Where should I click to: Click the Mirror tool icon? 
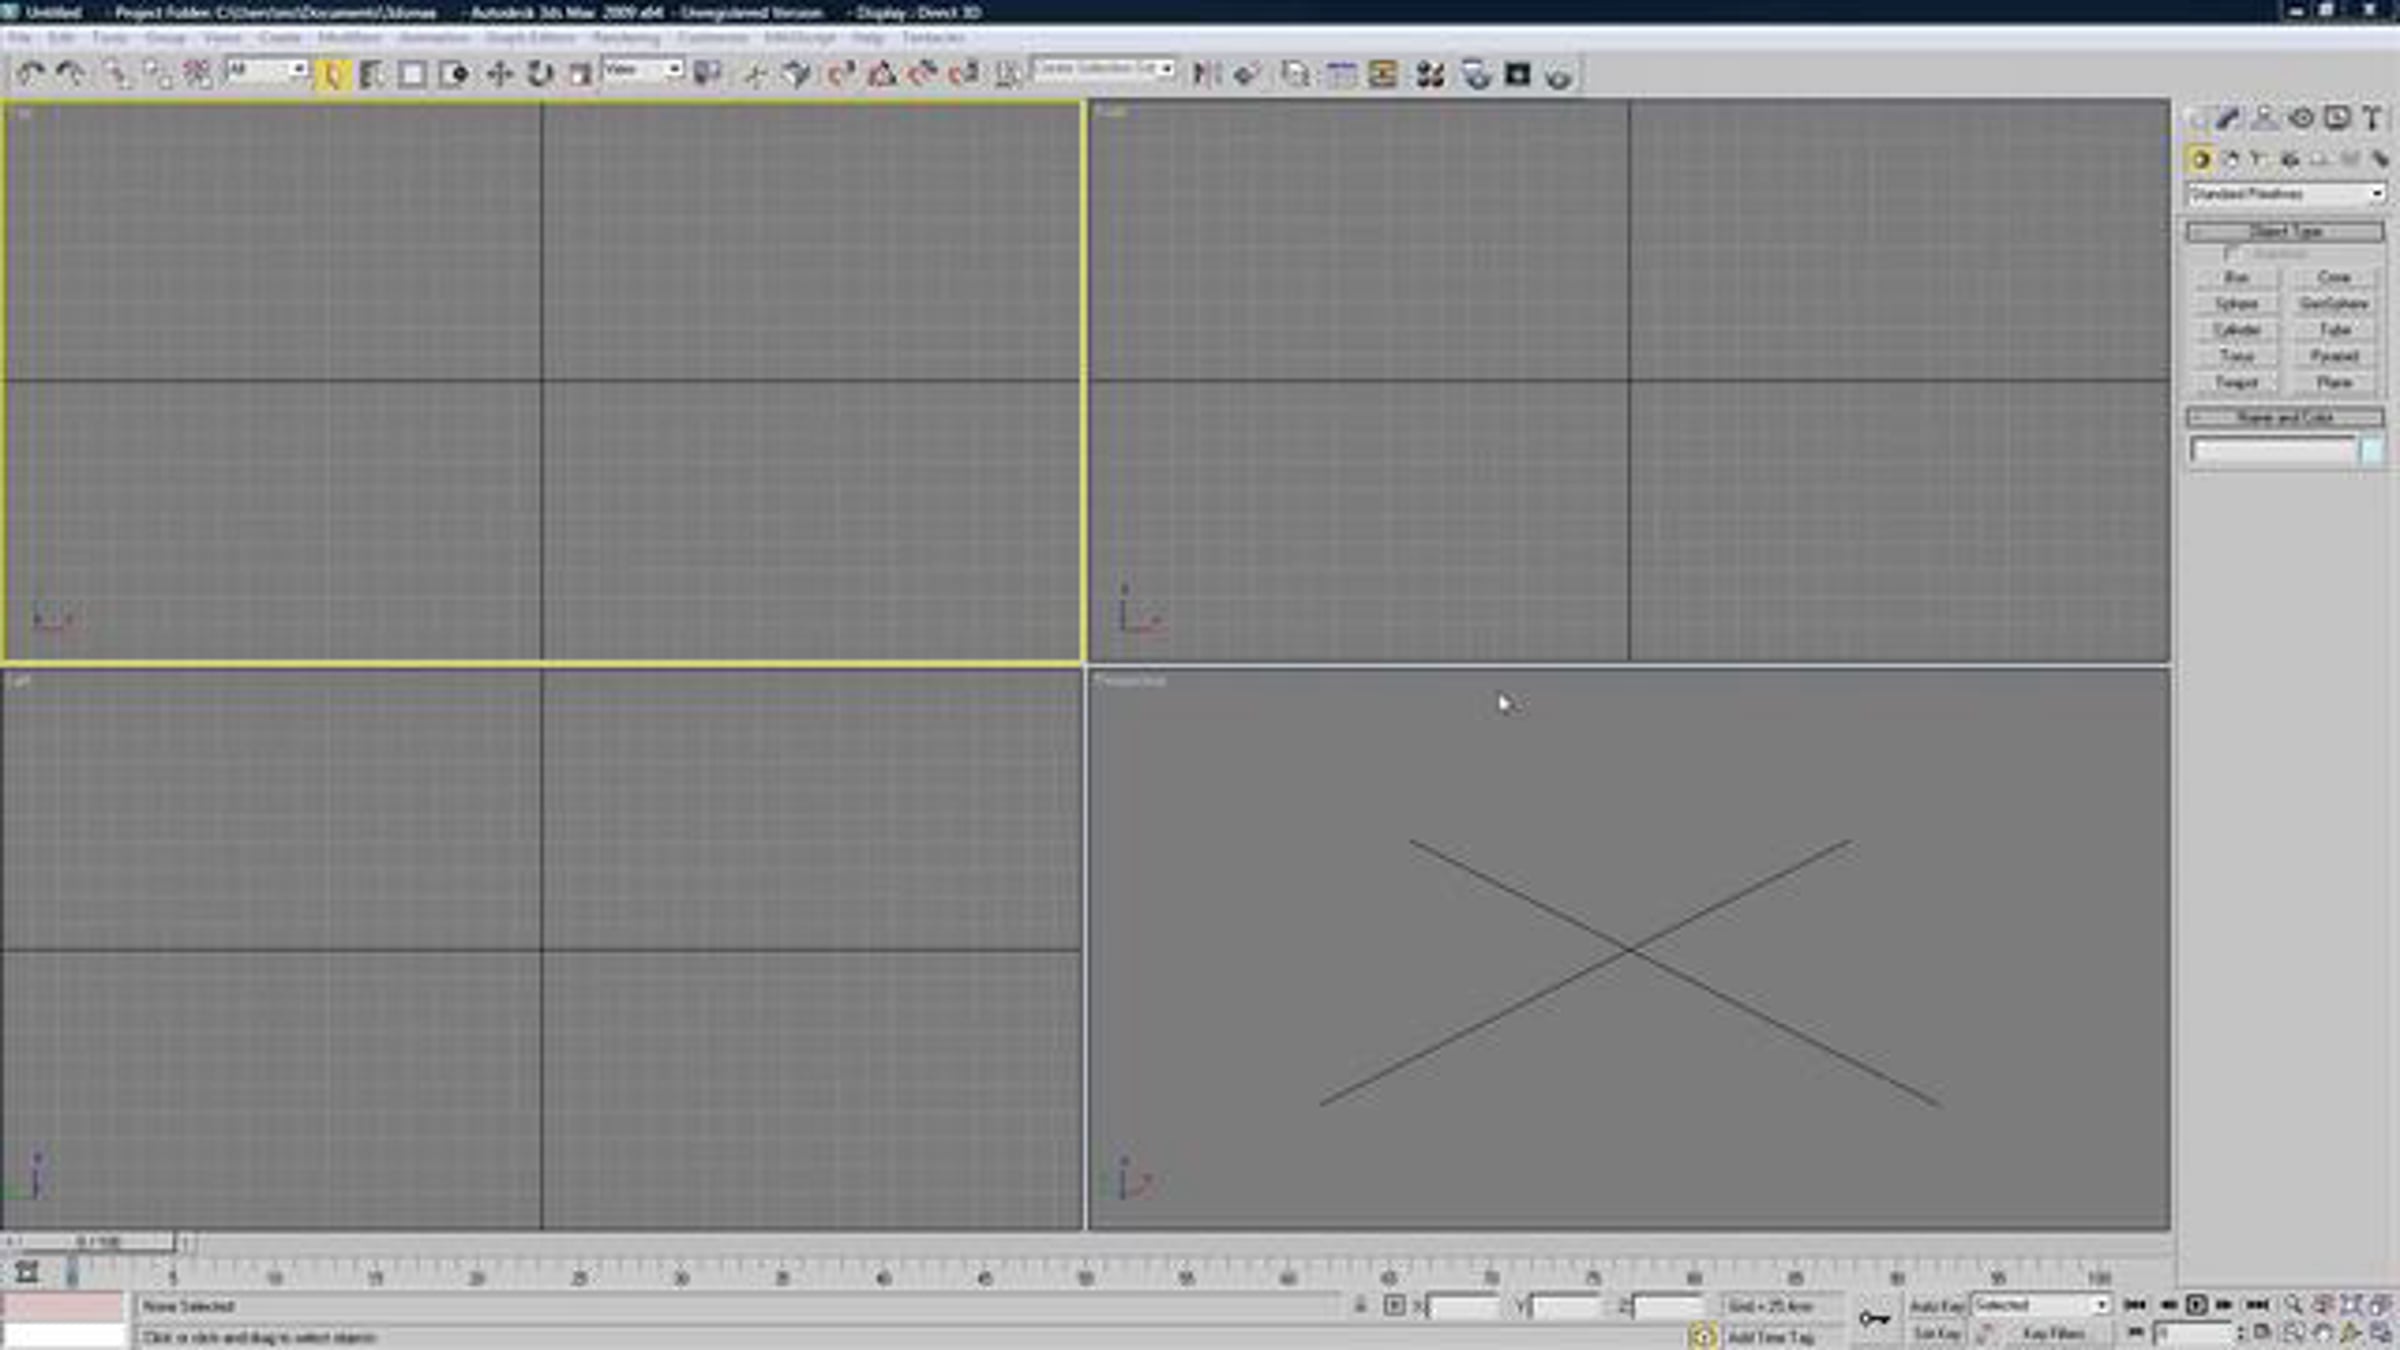coord(1206,74)
